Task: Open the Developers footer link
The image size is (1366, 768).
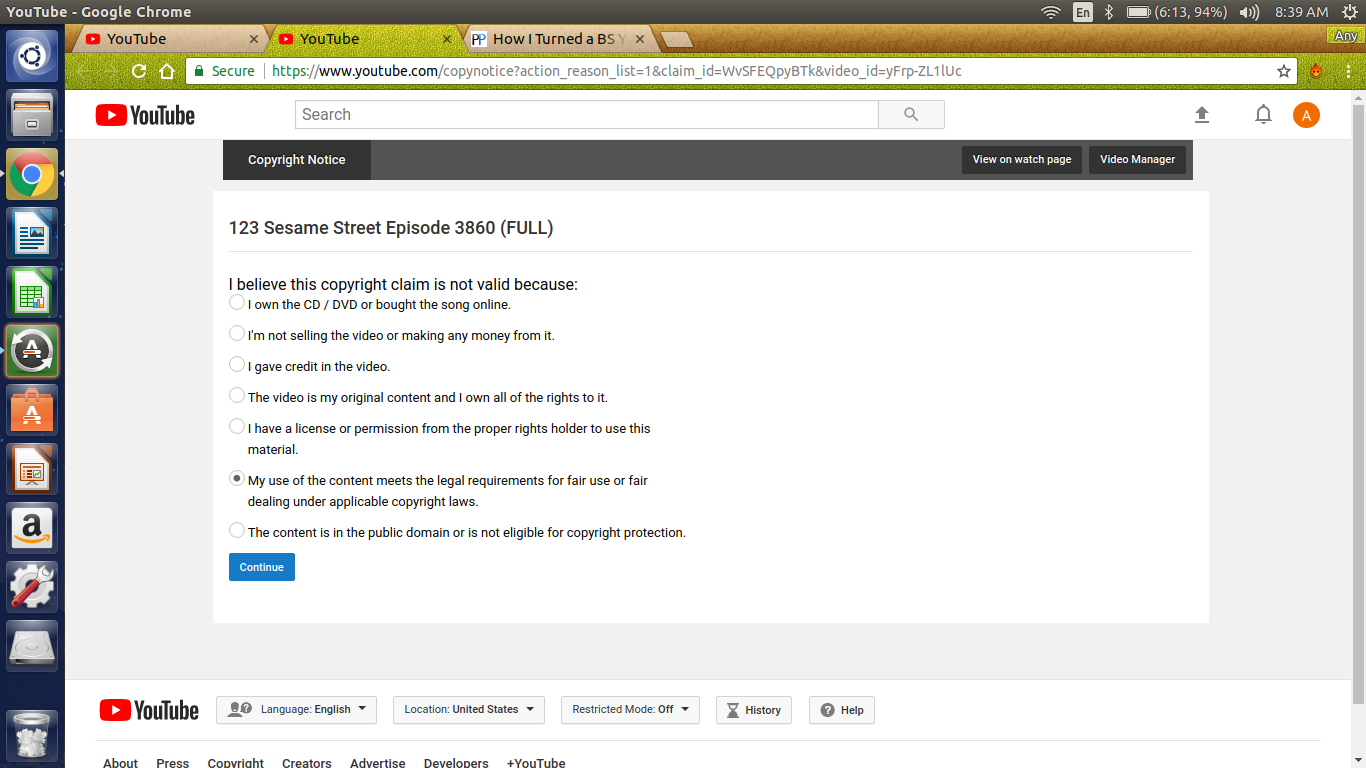Action: (456, 763)
